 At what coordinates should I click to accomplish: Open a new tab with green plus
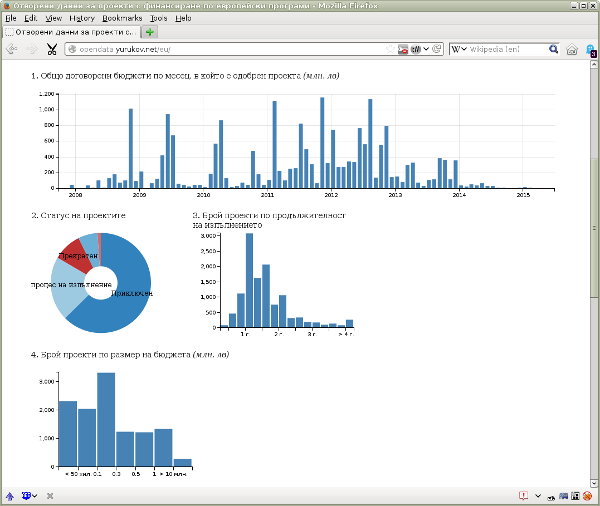pyautogui.click(x=150, y=32)
